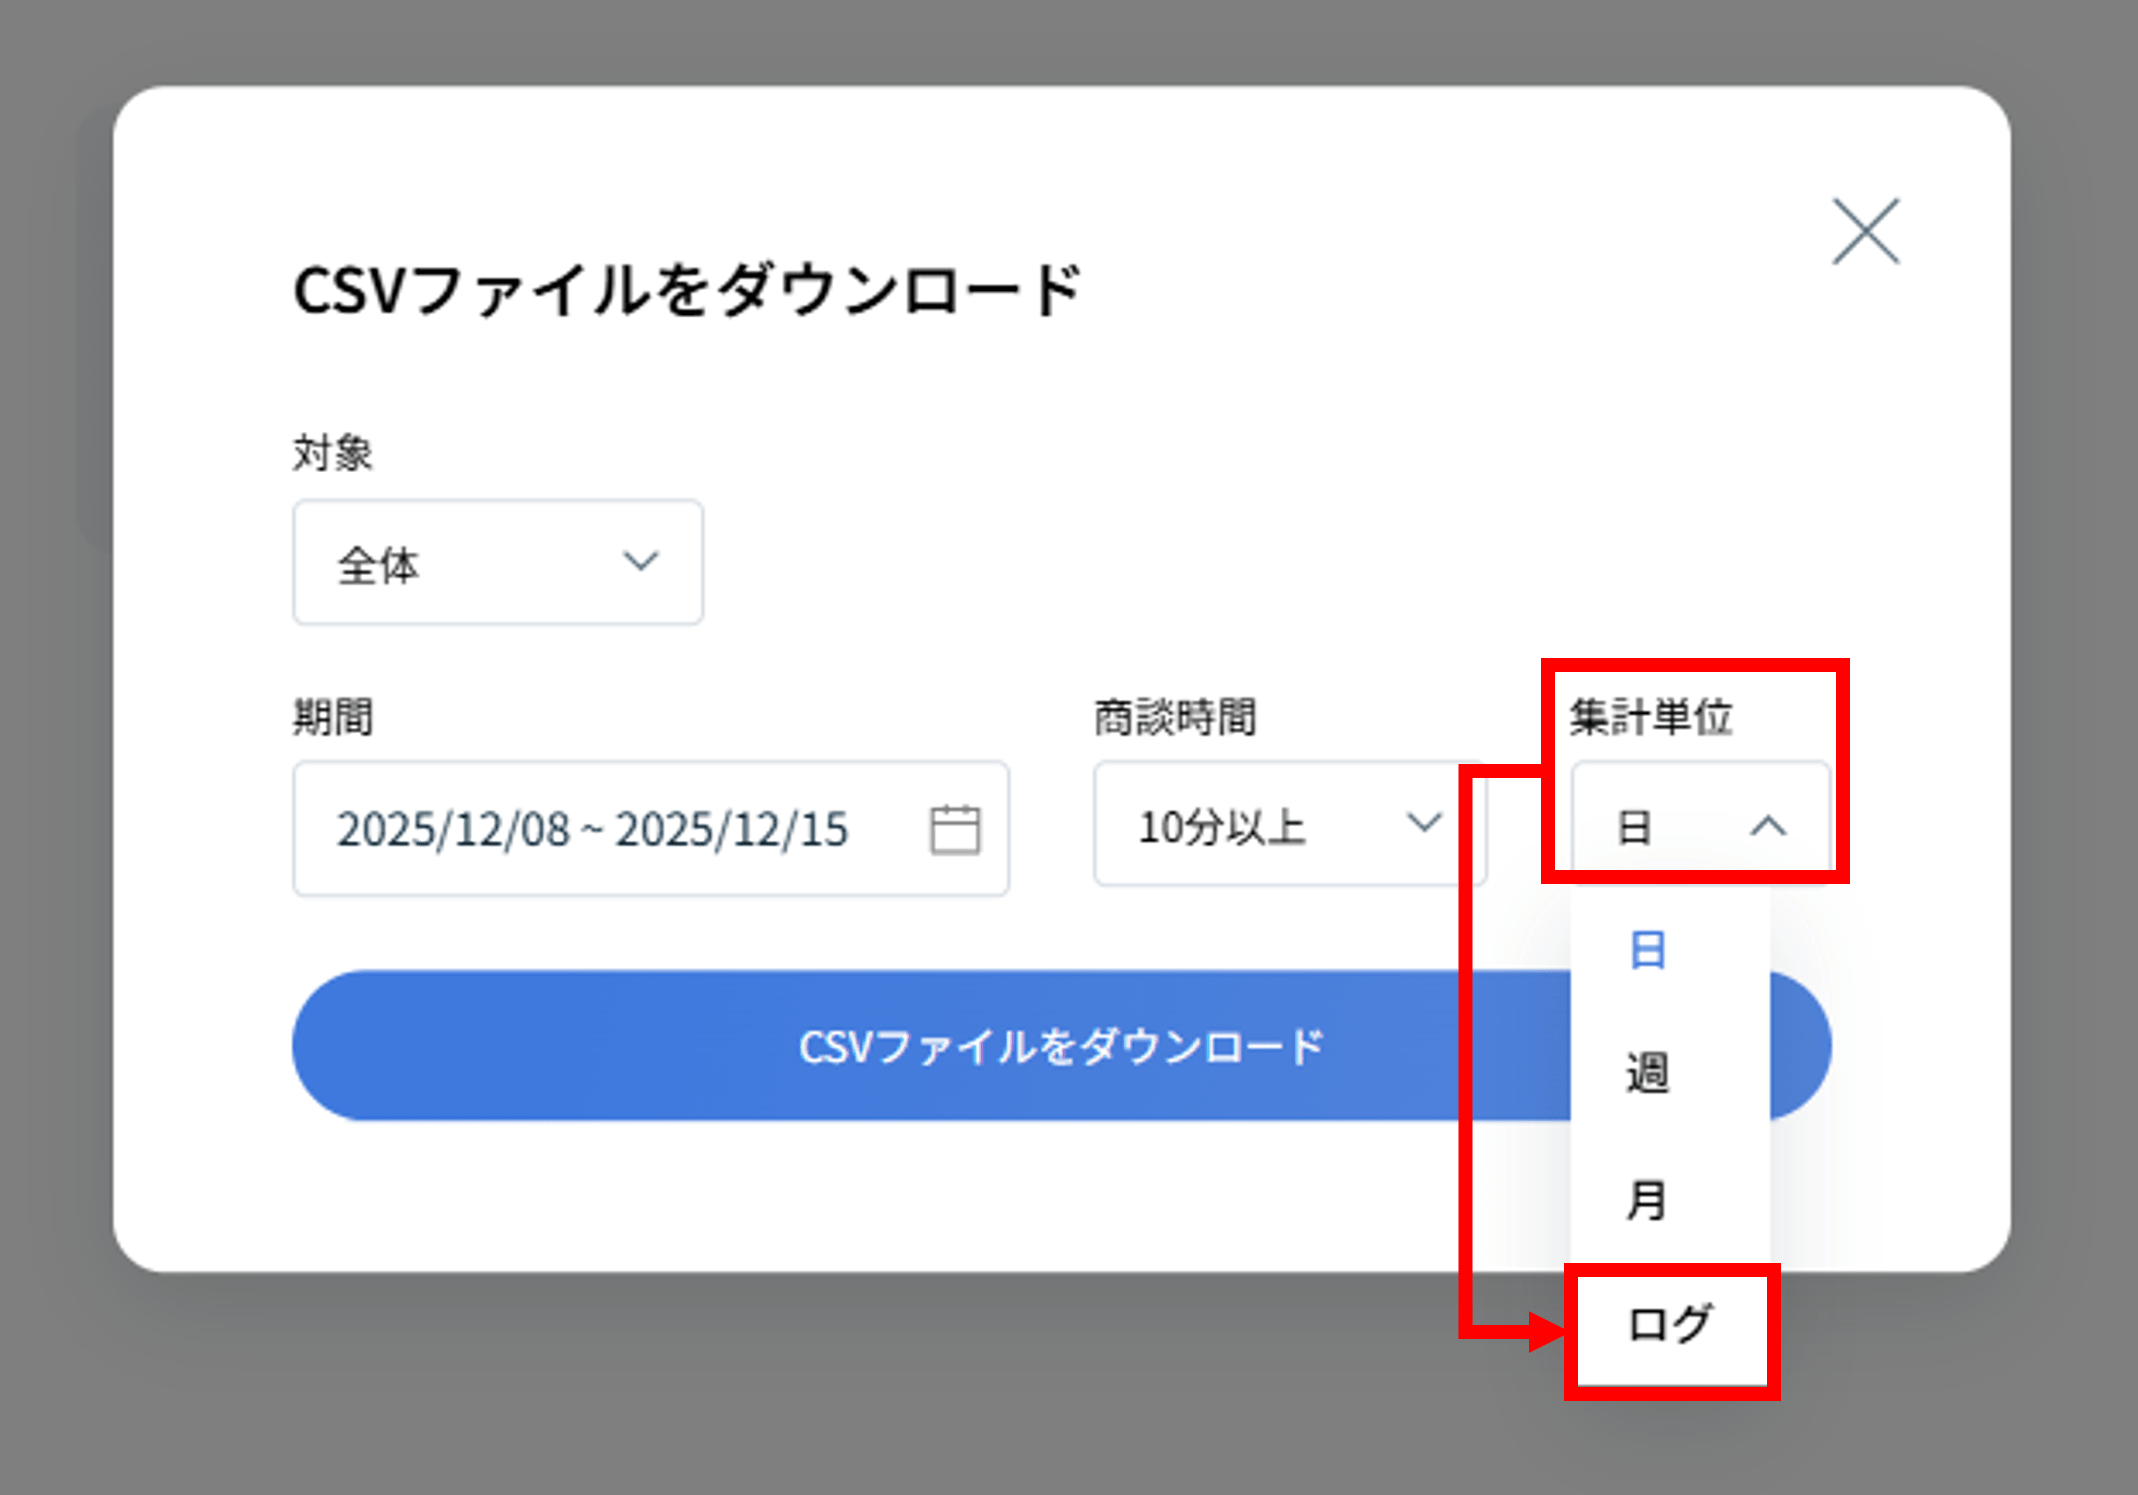Click the chevron arrow in 全体 selector

tap(640, 561)
